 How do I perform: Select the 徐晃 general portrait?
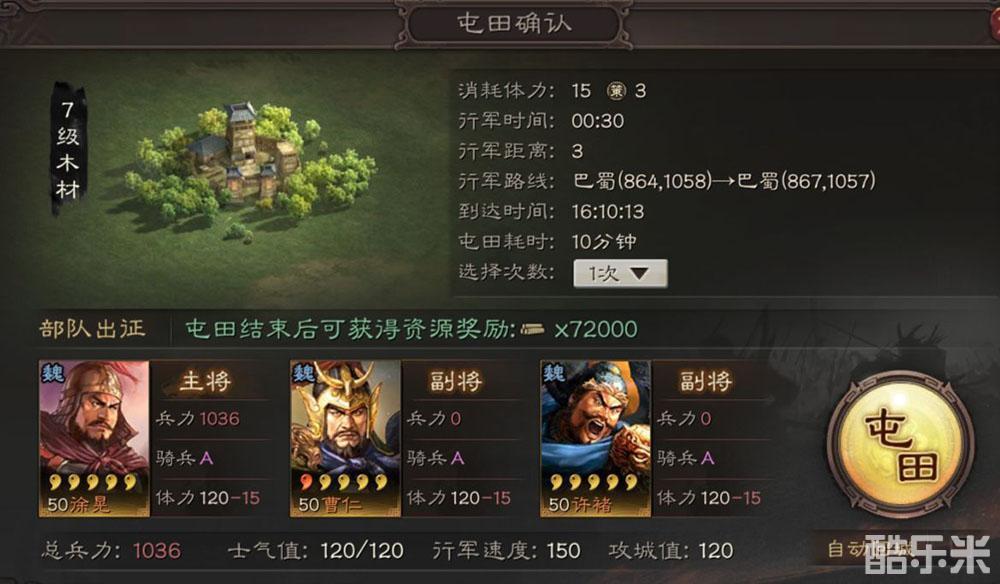94,439
